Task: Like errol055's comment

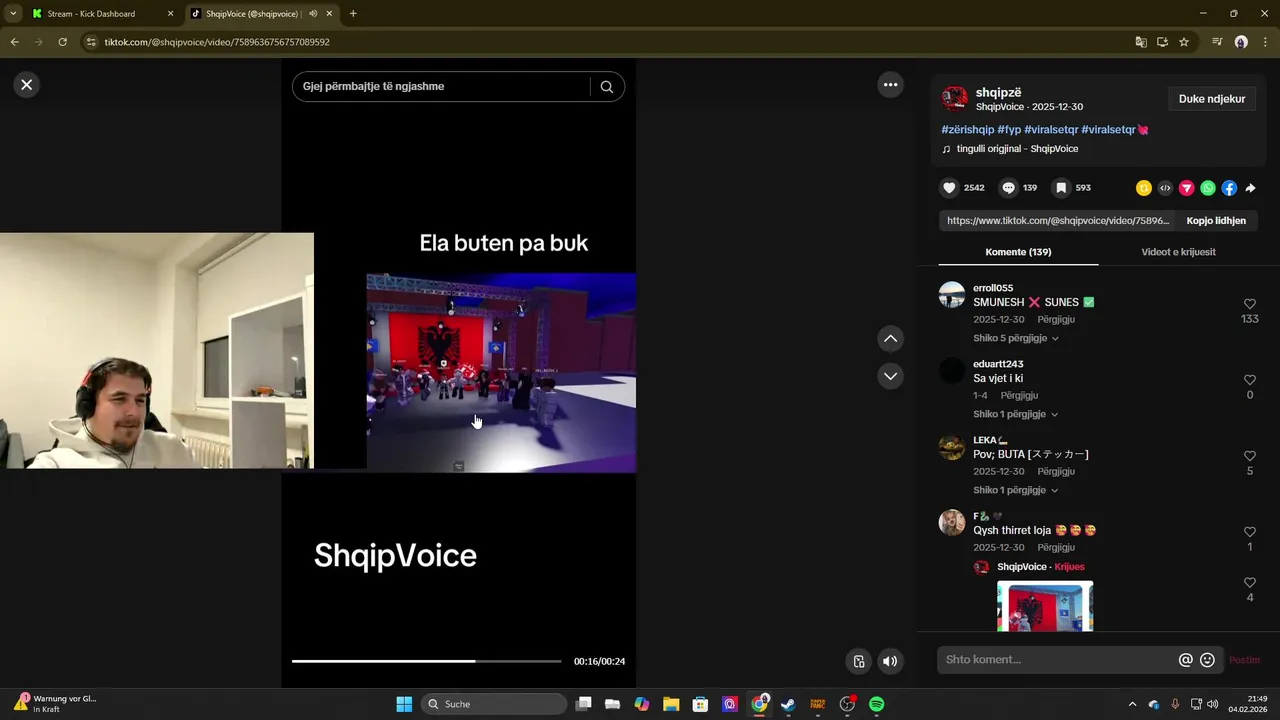Action: pyautogui.click(x=1250, y=304)
